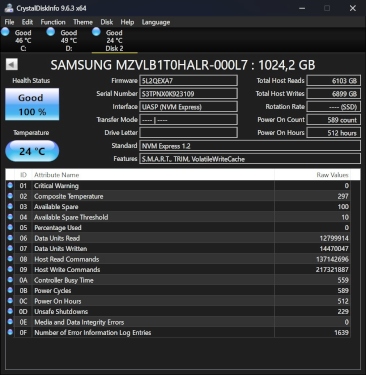
Task: Click the 24 °C temperature button
Action: click(32, 151)
